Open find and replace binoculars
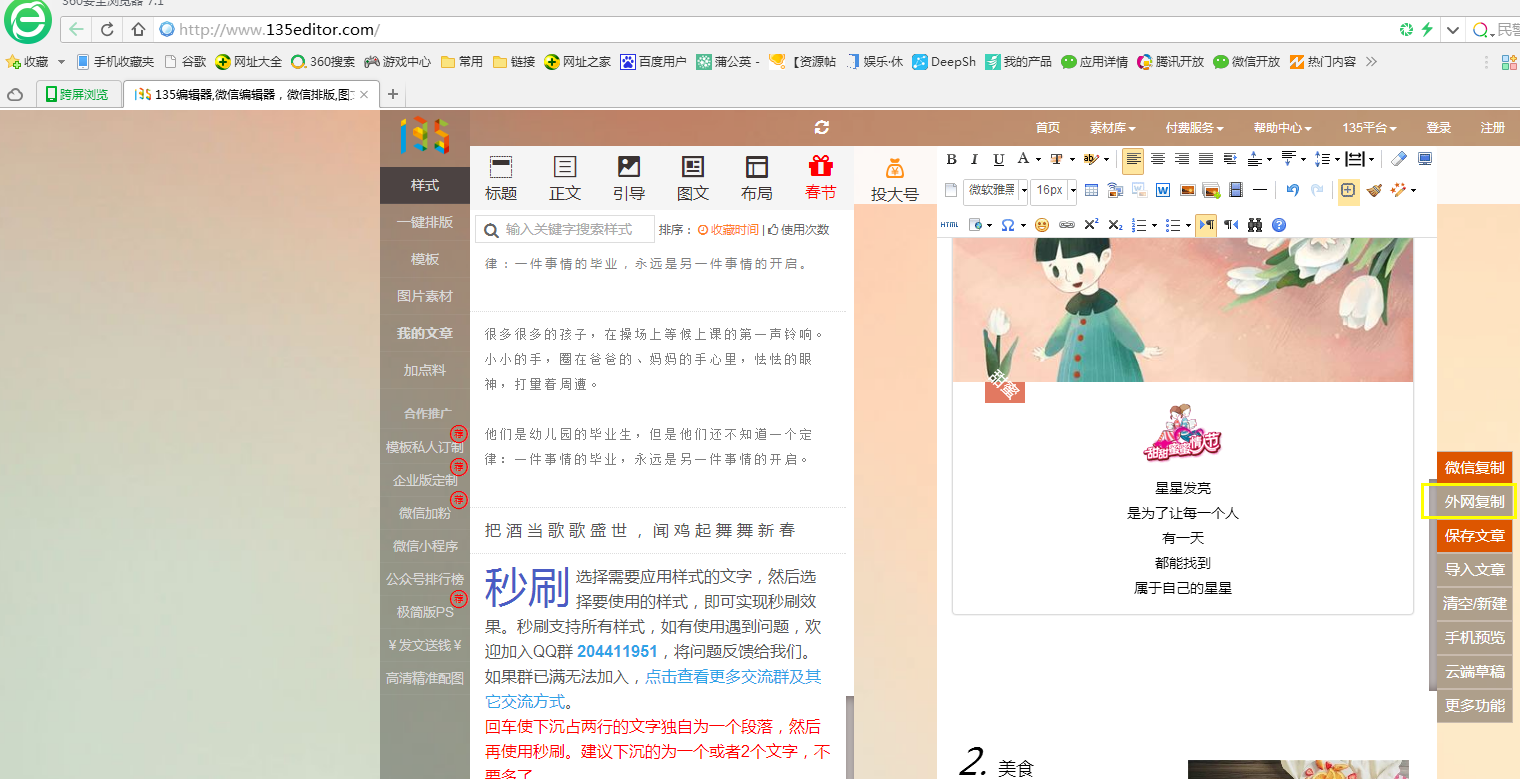This screenshot has height=779, width=1520. (x=1255, y=225)
